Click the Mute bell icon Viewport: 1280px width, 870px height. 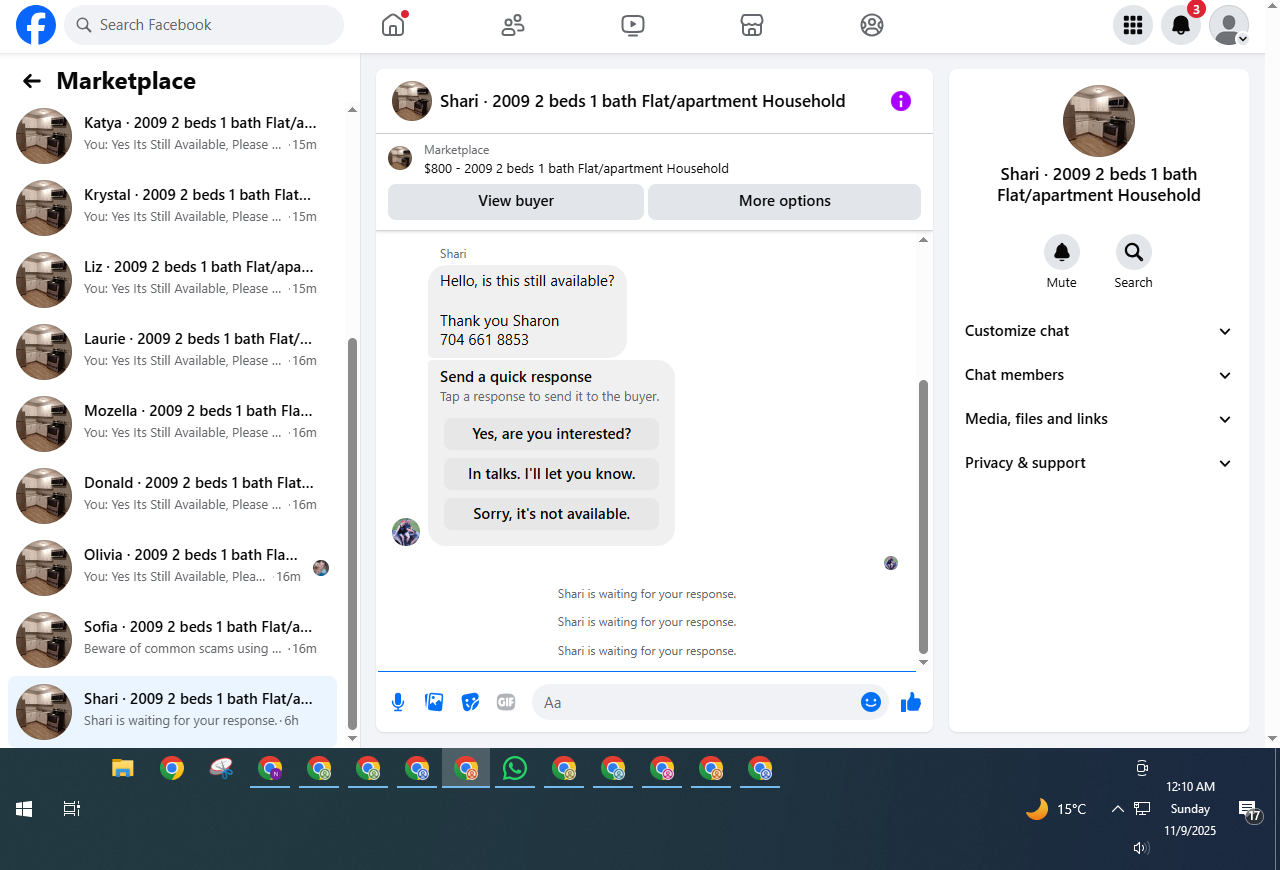point(1062,252)
